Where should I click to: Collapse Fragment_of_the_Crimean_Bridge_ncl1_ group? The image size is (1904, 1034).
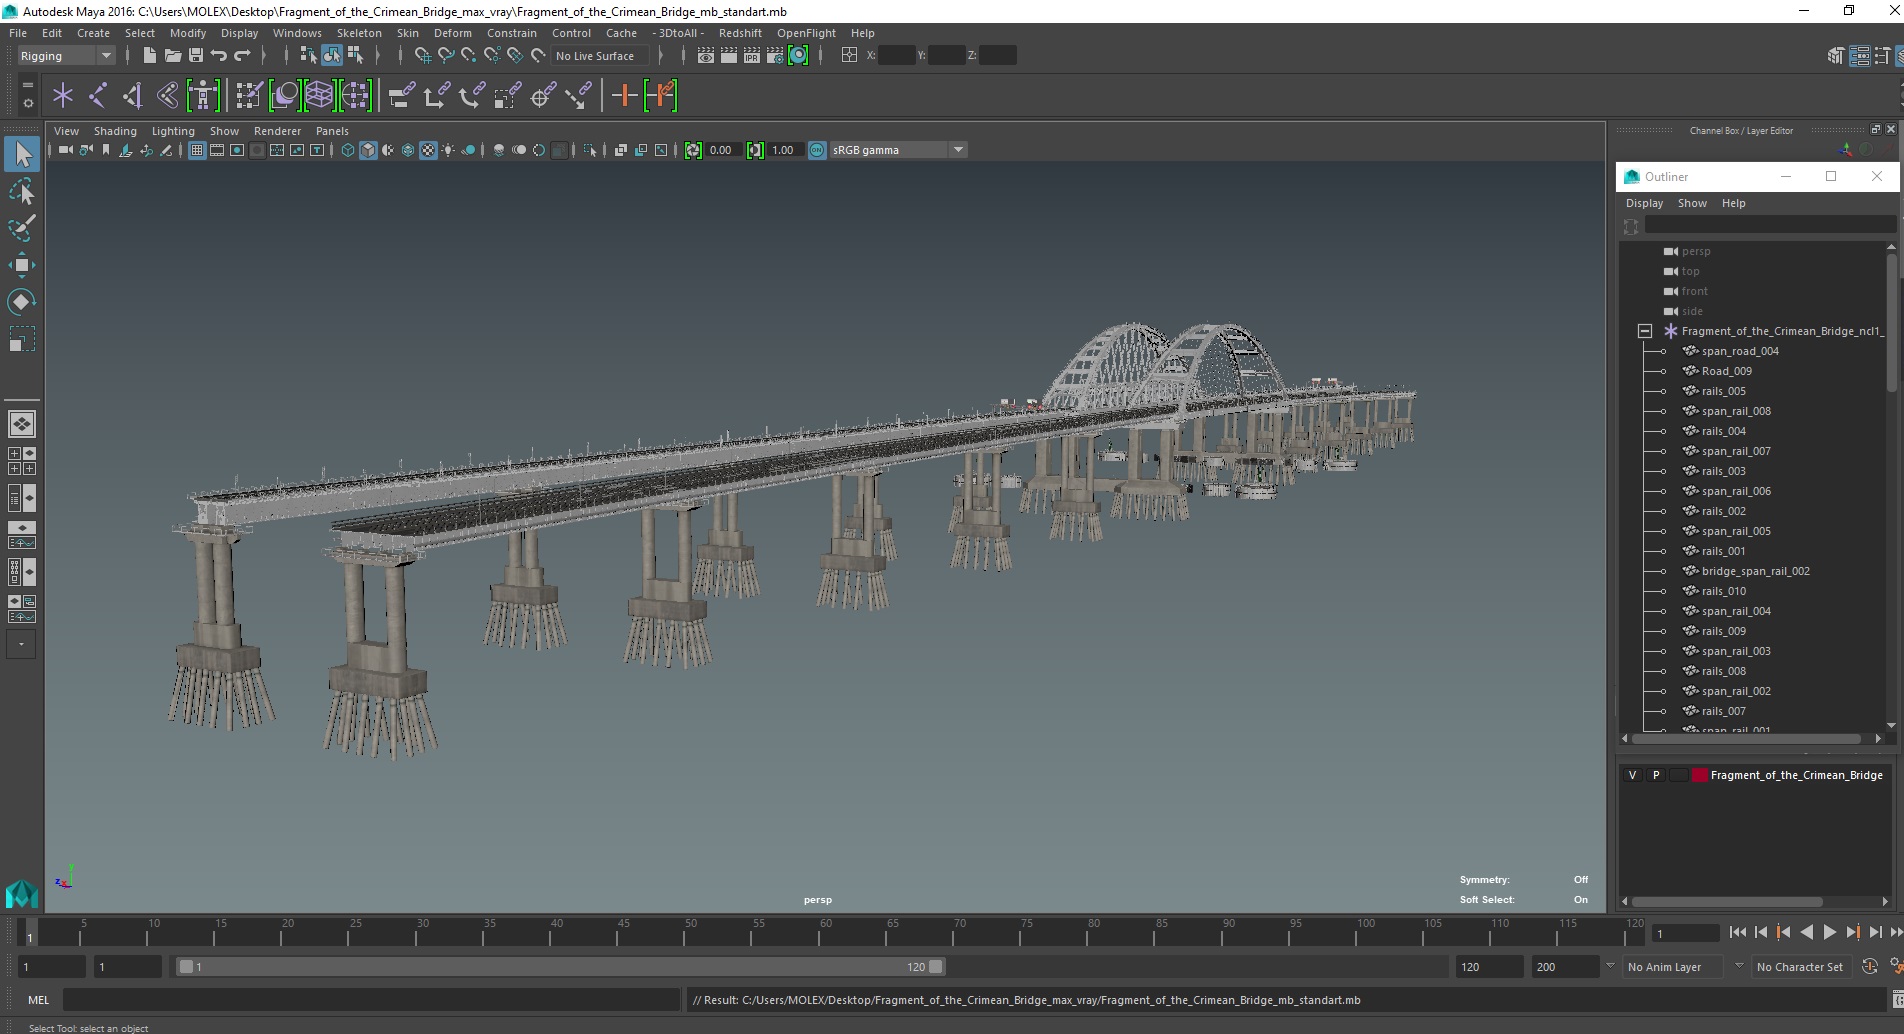(x=1645, y=331)
